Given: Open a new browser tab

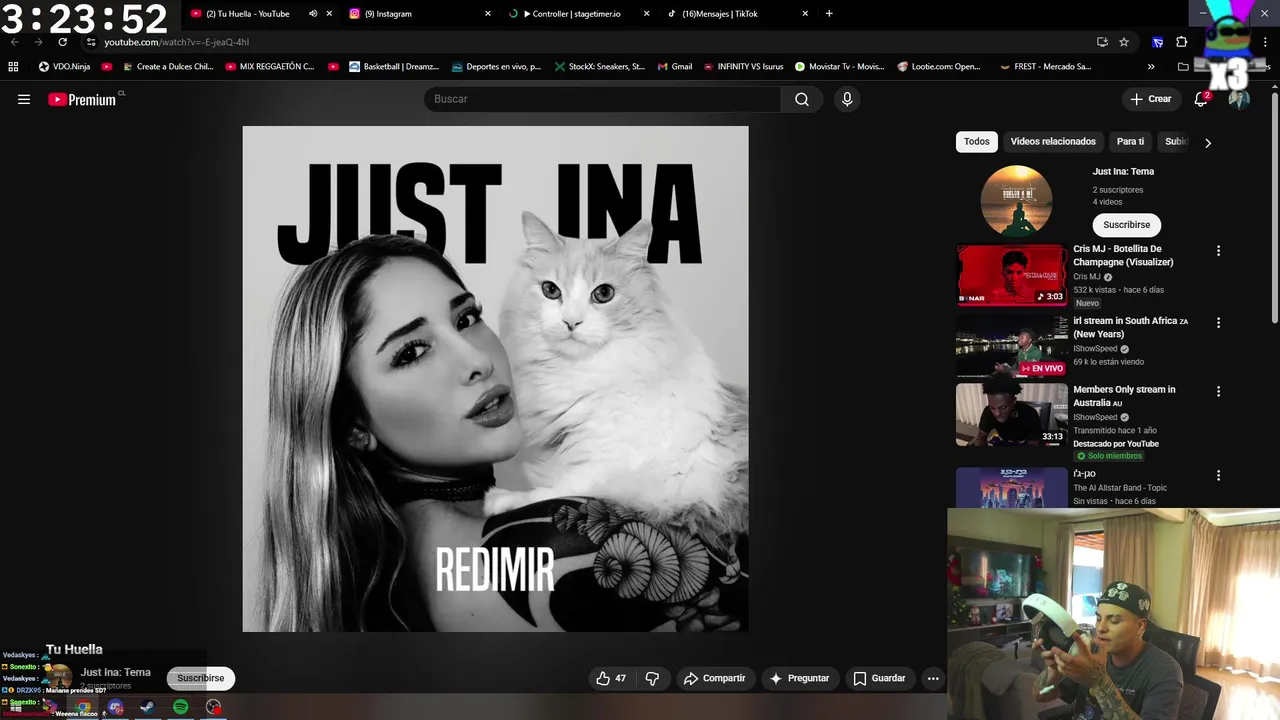Looking at the screenshot, I should click(829, 14).
